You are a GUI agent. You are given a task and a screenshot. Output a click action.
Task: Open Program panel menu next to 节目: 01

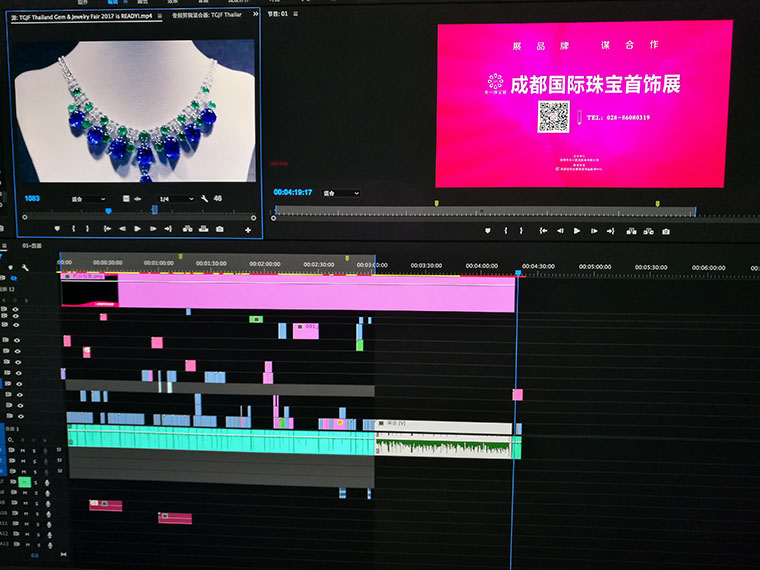pos(295,14)
